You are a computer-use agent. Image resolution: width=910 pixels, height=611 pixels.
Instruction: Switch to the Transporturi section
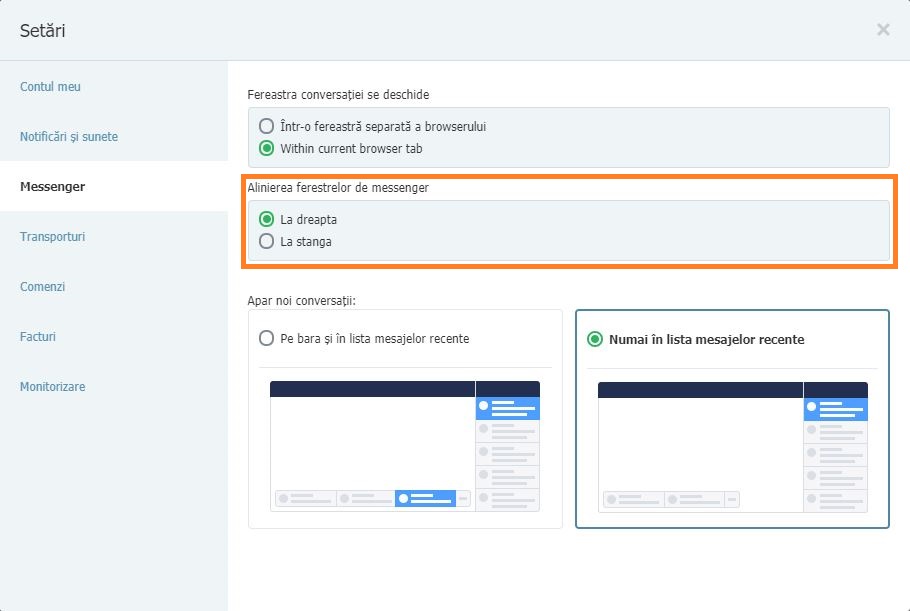tap(52, 236)
